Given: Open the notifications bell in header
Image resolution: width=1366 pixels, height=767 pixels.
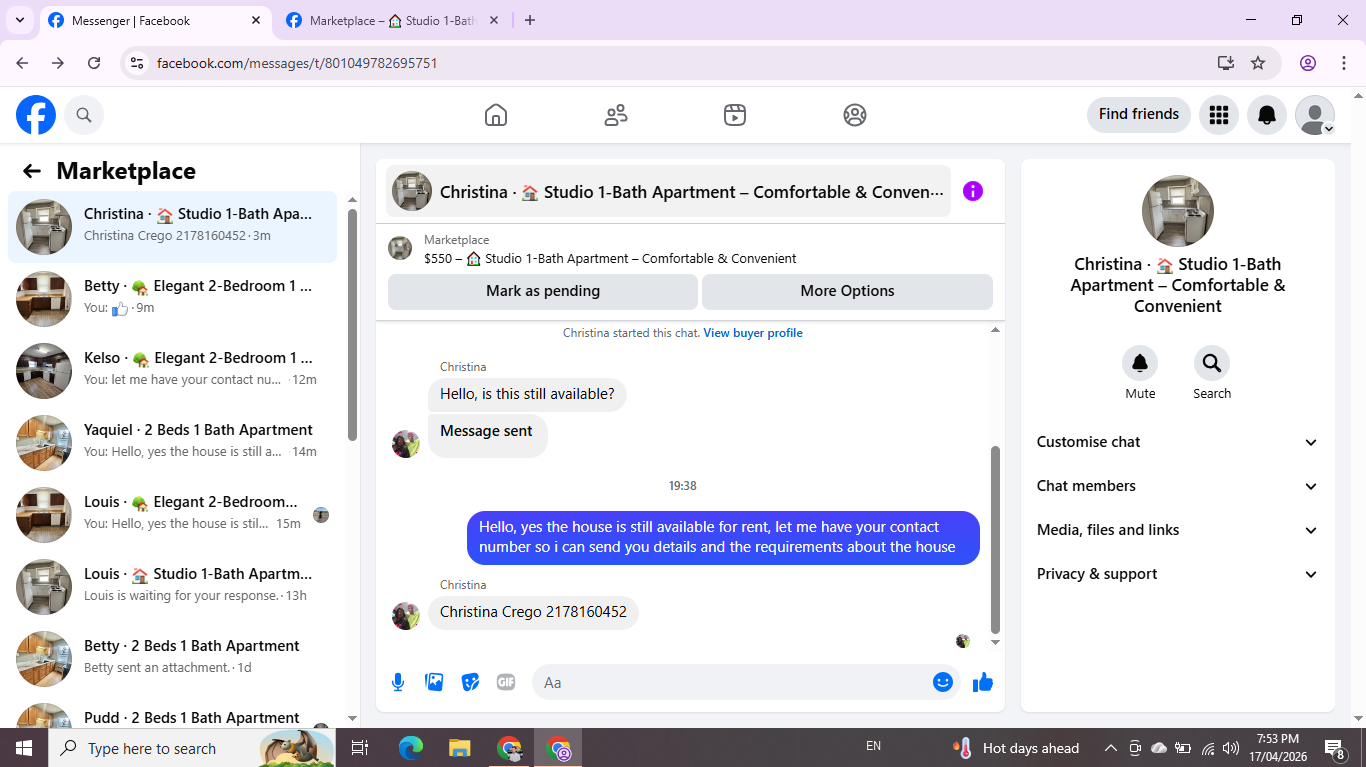Looking at the screenshot, I should [x=1267, y=115].
